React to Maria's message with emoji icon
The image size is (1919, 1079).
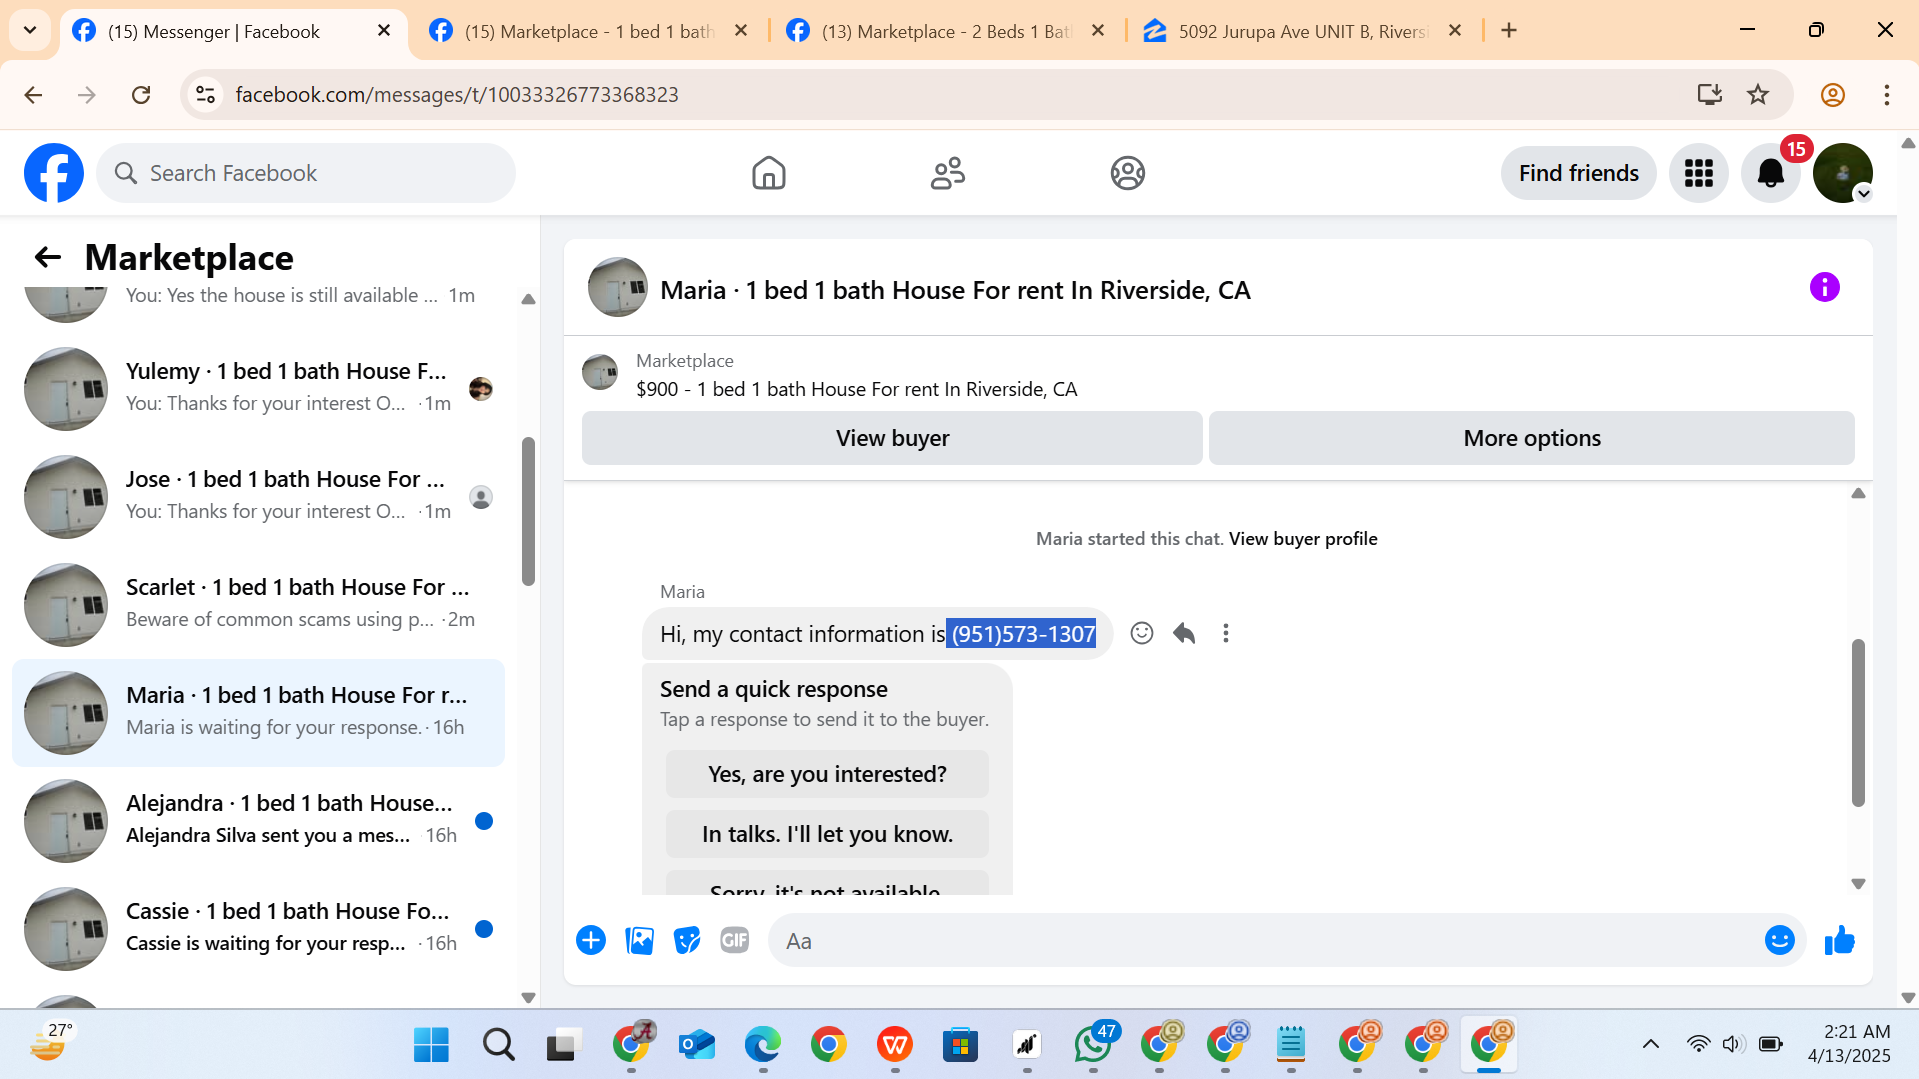(1141, 633)
